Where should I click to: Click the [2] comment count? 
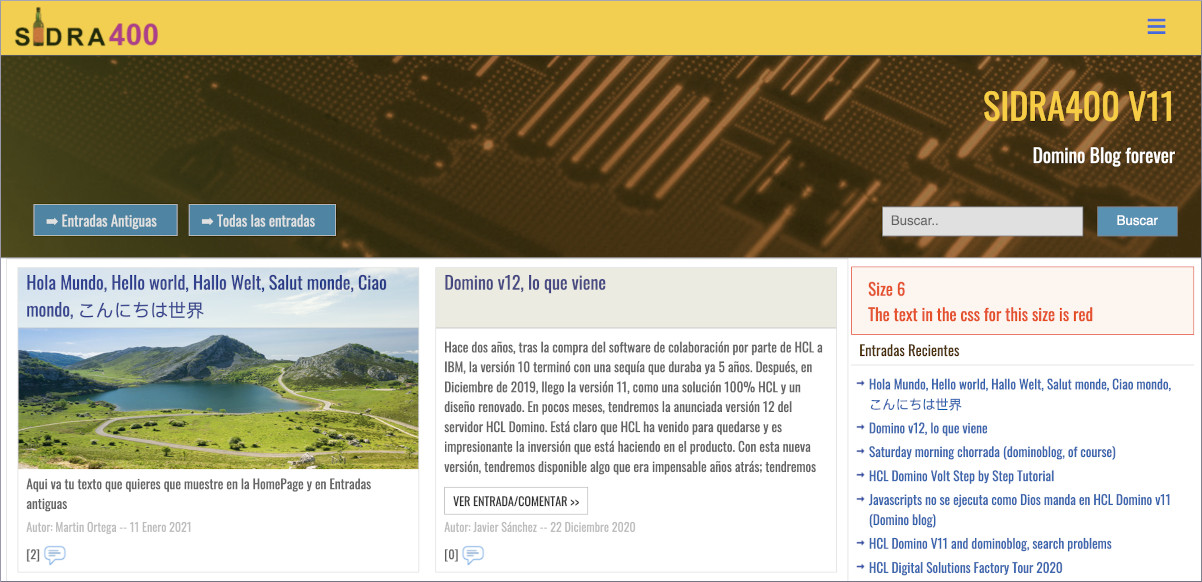click(33, 555)
